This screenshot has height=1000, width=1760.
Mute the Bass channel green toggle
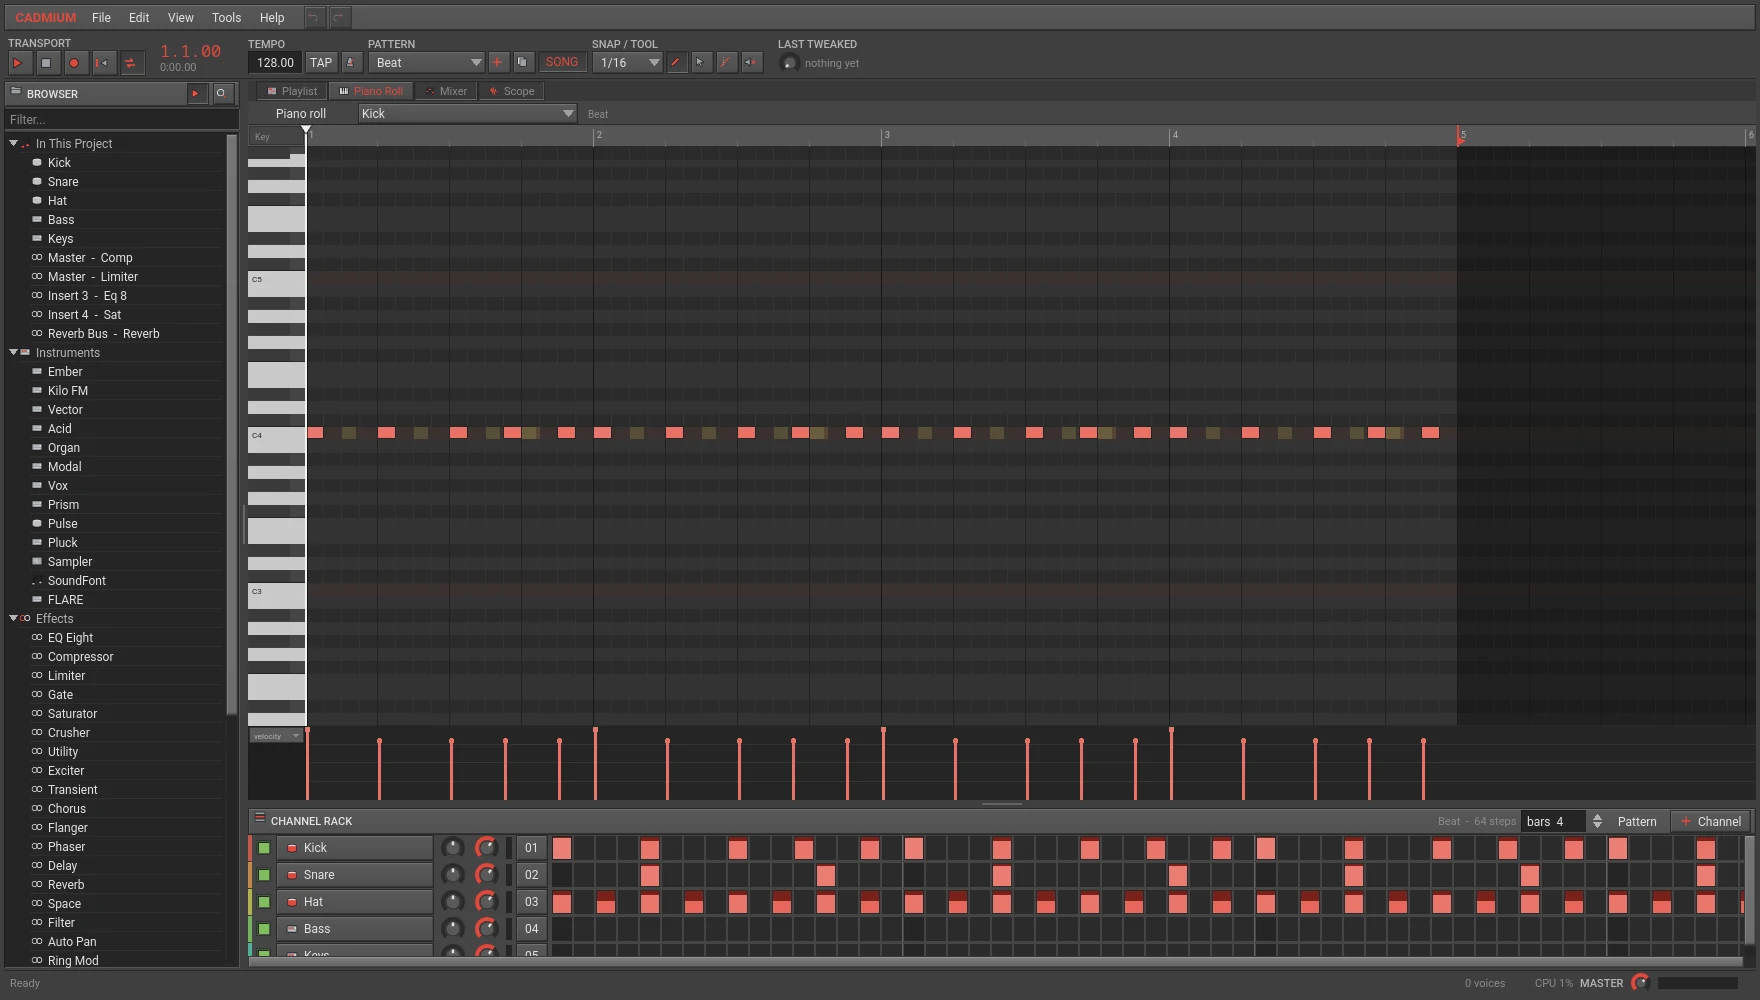[264, 929]
